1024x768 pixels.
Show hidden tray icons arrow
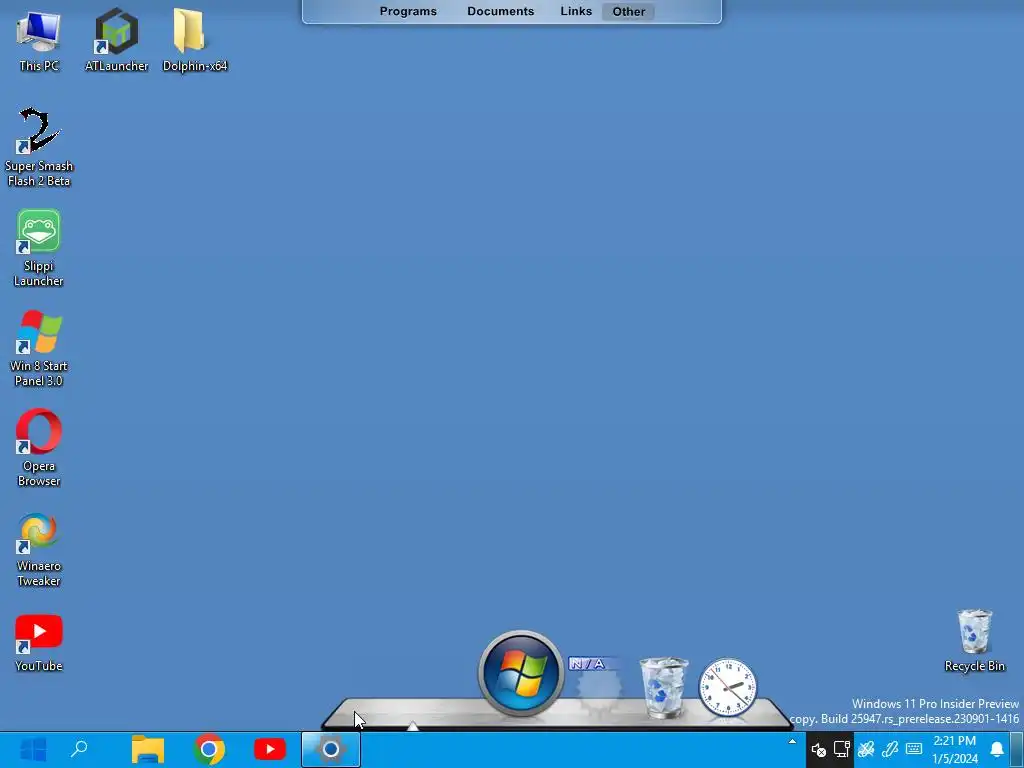792,741
